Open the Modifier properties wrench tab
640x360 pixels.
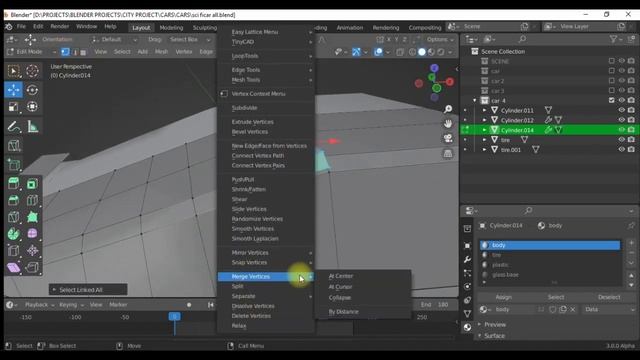tap(467, 259)
